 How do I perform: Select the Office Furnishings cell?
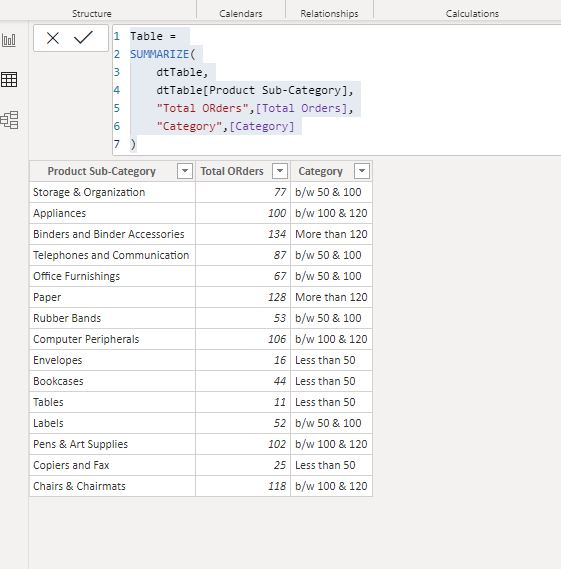[x=112, y=276]
